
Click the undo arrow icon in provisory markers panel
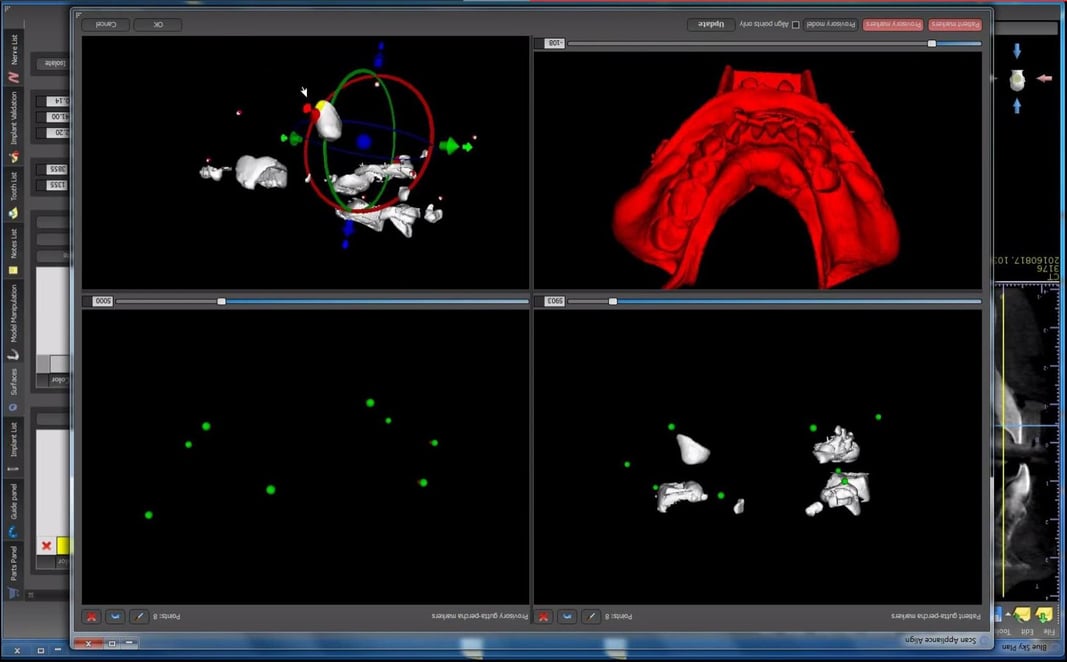click(115, 616)
